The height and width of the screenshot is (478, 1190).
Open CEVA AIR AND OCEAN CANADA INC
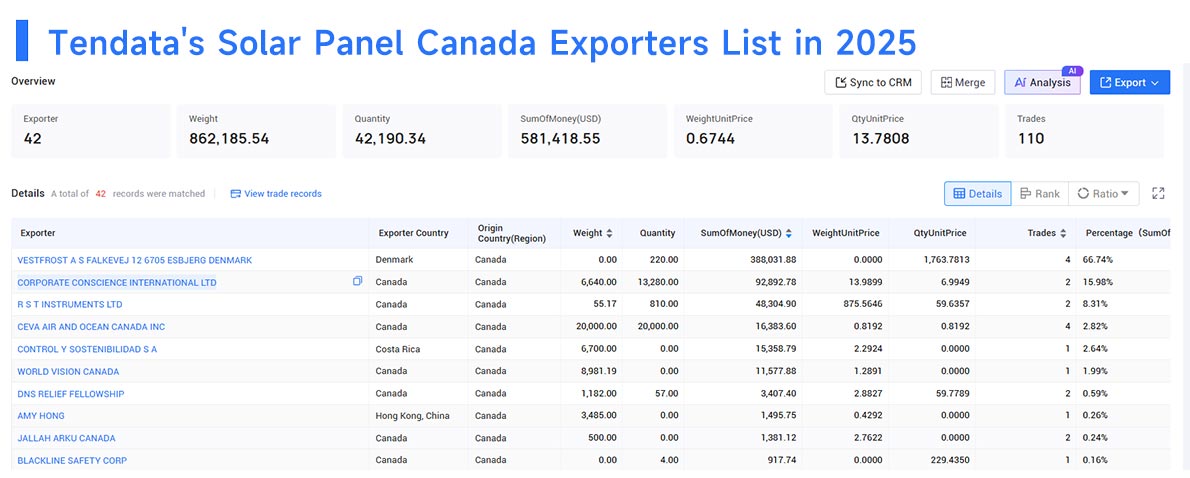(91, 327)
